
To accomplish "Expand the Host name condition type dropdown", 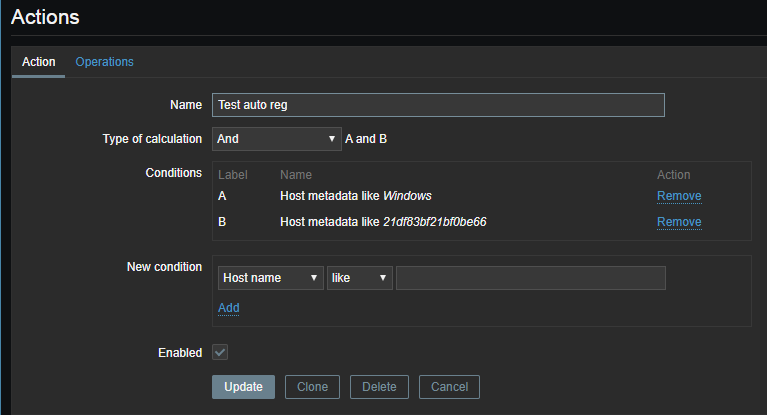I will pos(270,277).
